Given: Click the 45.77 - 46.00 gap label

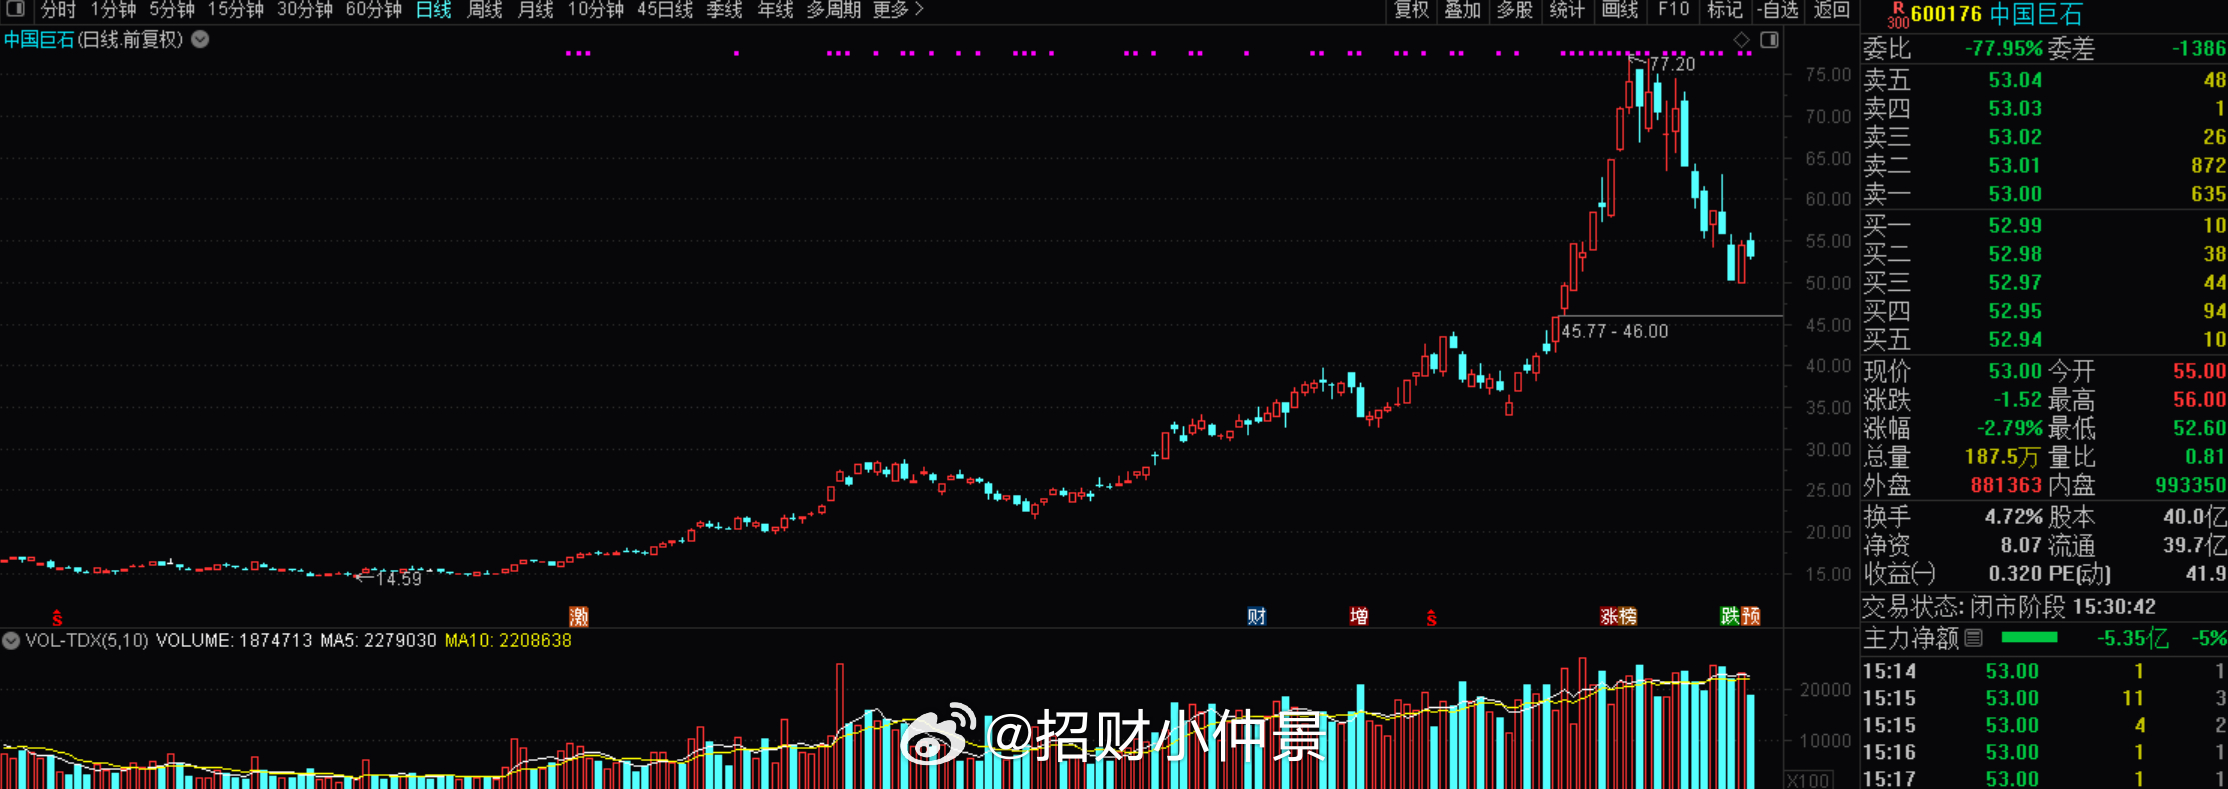Looking at the screenshot, I should click(1615, 331).
